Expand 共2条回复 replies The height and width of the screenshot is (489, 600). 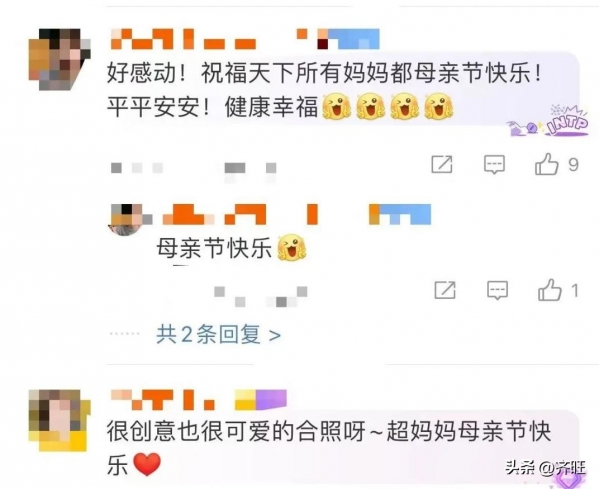218,335
